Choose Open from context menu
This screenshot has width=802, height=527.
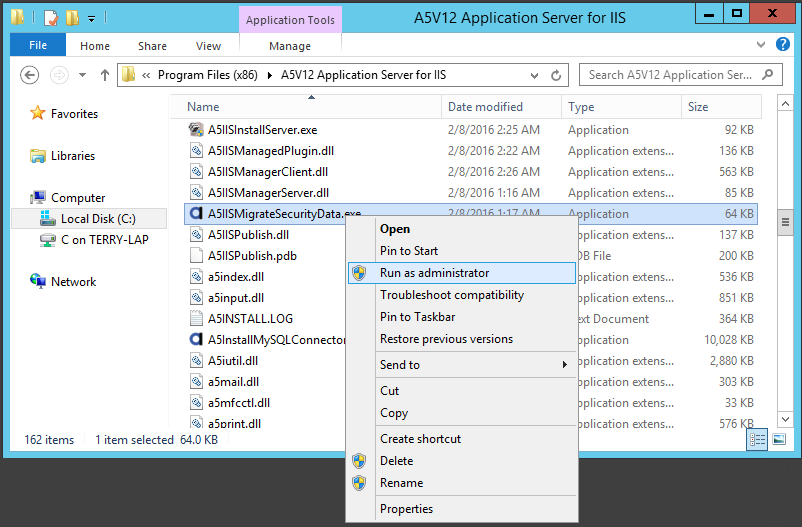pos(462,229)
